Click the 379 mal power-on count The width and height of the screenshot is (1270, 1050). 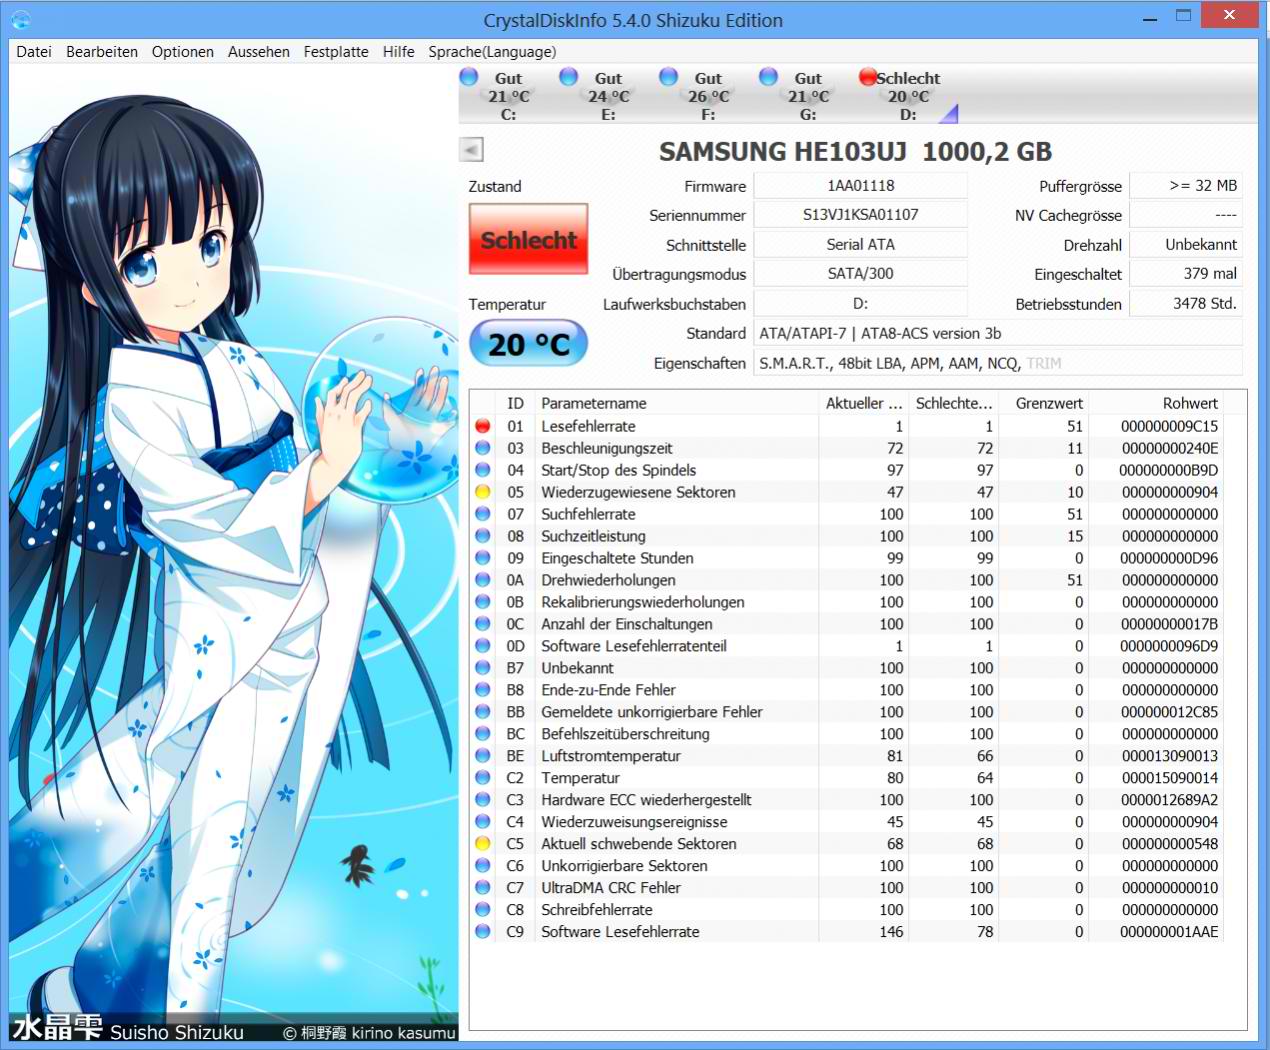(1186, 274)
